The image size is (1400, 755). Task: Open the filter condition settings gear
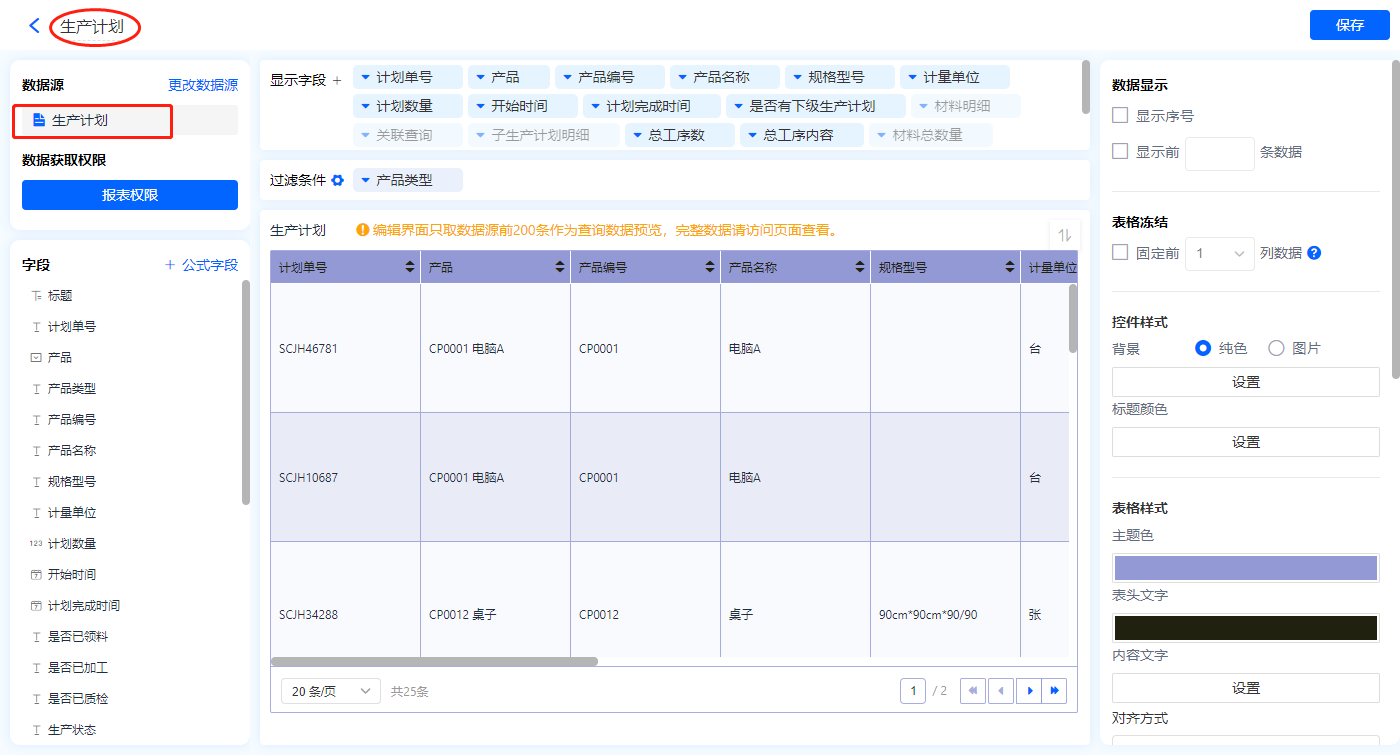pos(338,180)
